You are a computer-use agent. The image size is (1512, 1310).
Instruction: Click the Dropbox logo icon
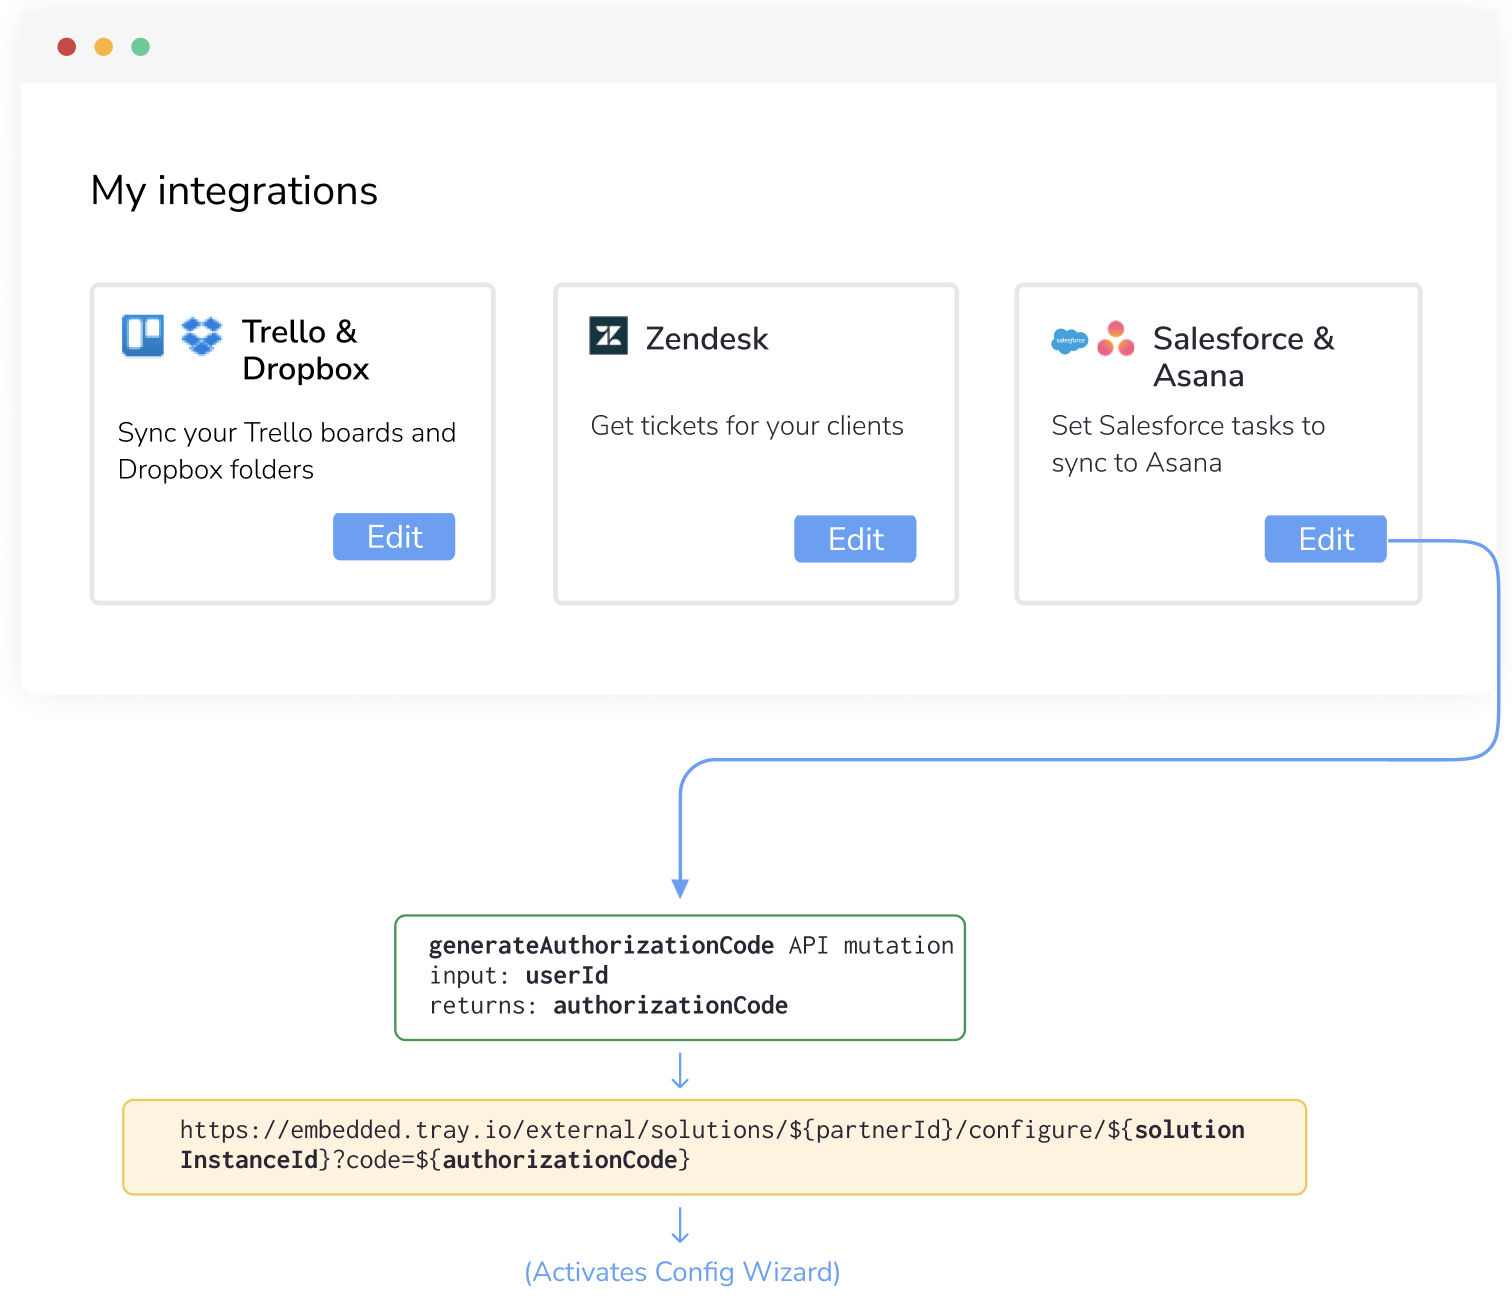coord(200,336)
